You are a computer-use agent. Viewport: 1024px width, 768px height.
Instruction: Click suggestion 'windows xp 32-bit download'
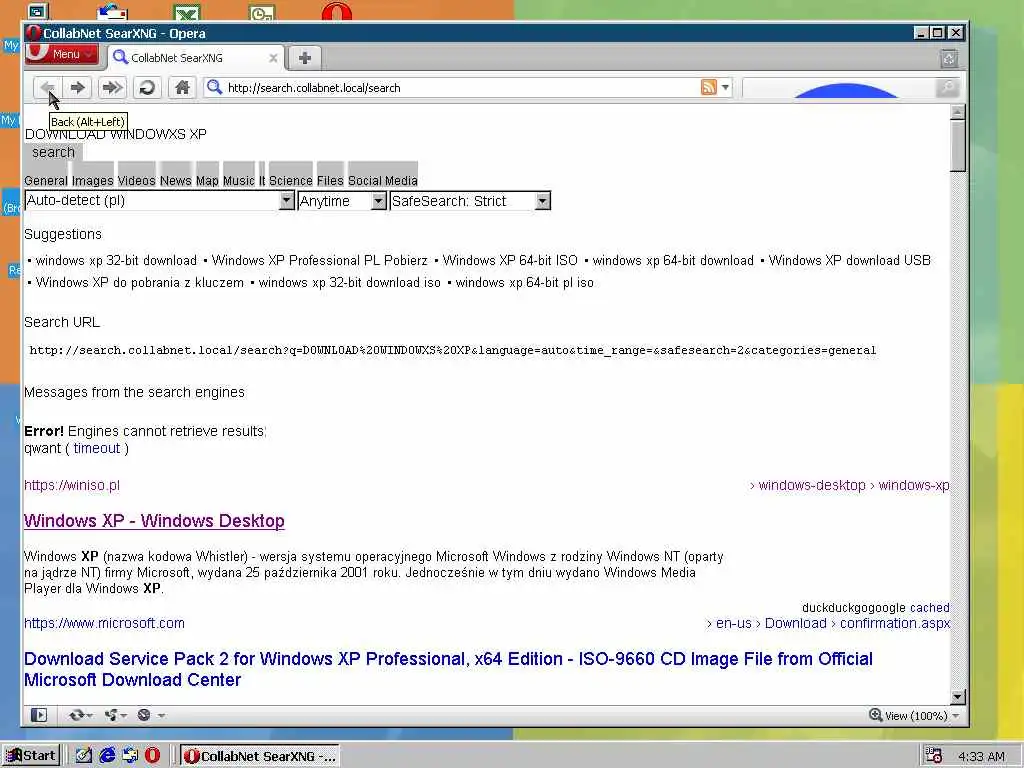(x=116, y=261)
